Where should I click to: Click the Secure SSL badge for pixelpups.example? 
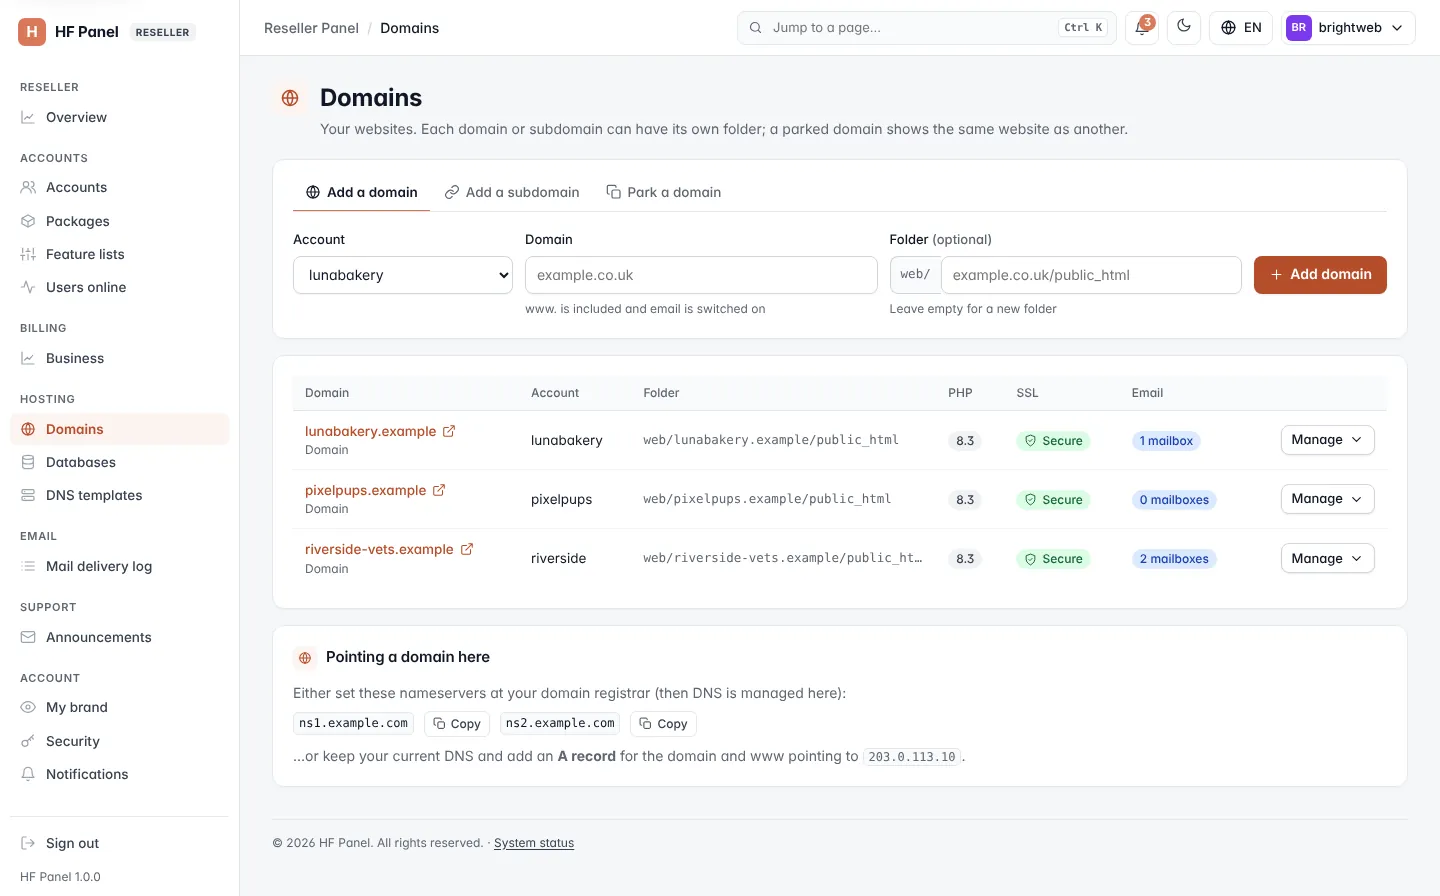[x=1053, y=500]
